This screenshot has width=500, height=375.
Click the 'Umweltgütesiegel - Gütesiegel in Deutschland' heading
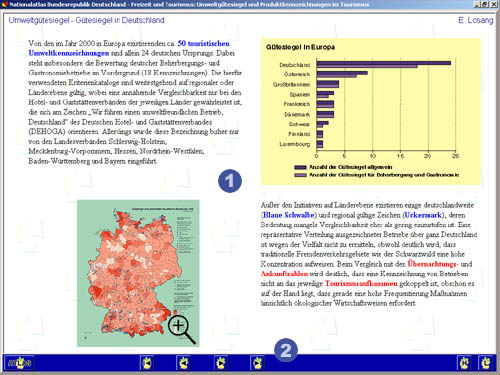[86, 20]
